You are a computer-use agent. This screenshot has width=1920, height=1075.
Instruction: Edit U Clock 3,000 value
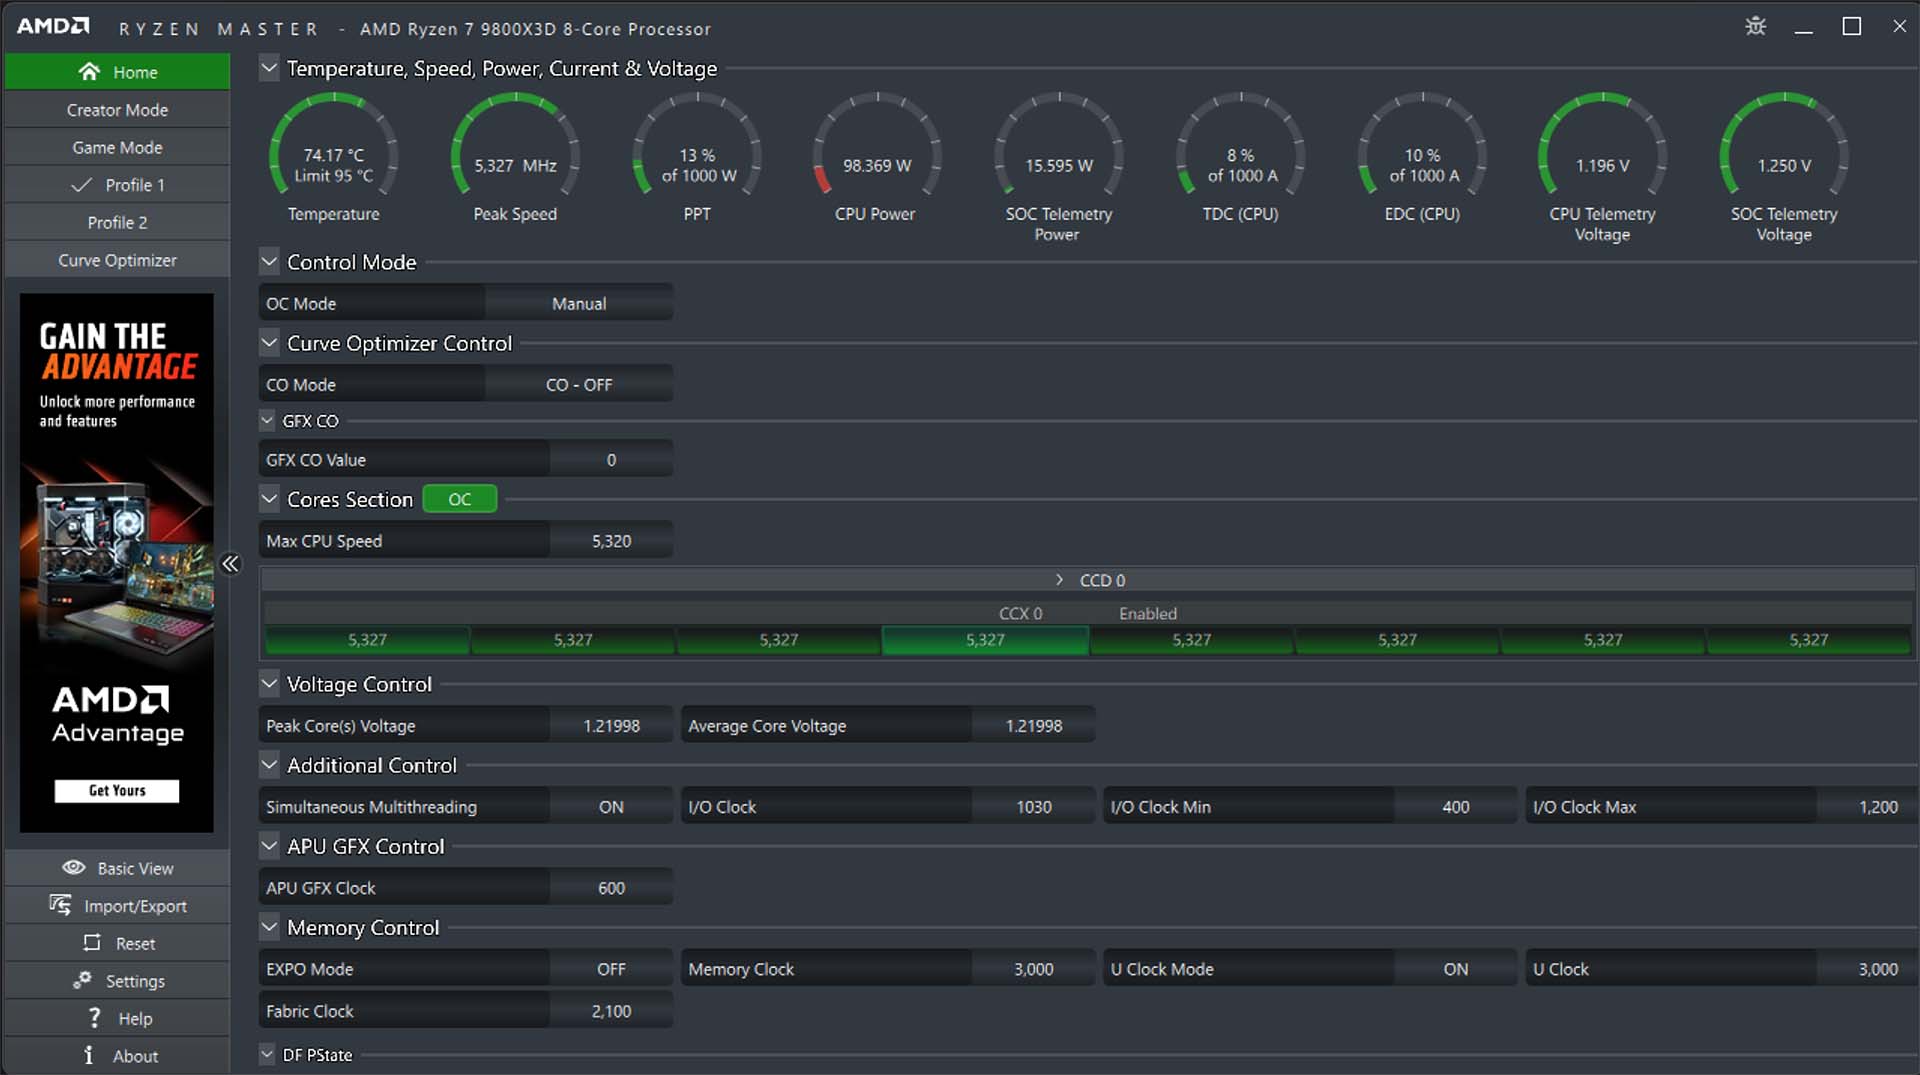[1868, 968]
